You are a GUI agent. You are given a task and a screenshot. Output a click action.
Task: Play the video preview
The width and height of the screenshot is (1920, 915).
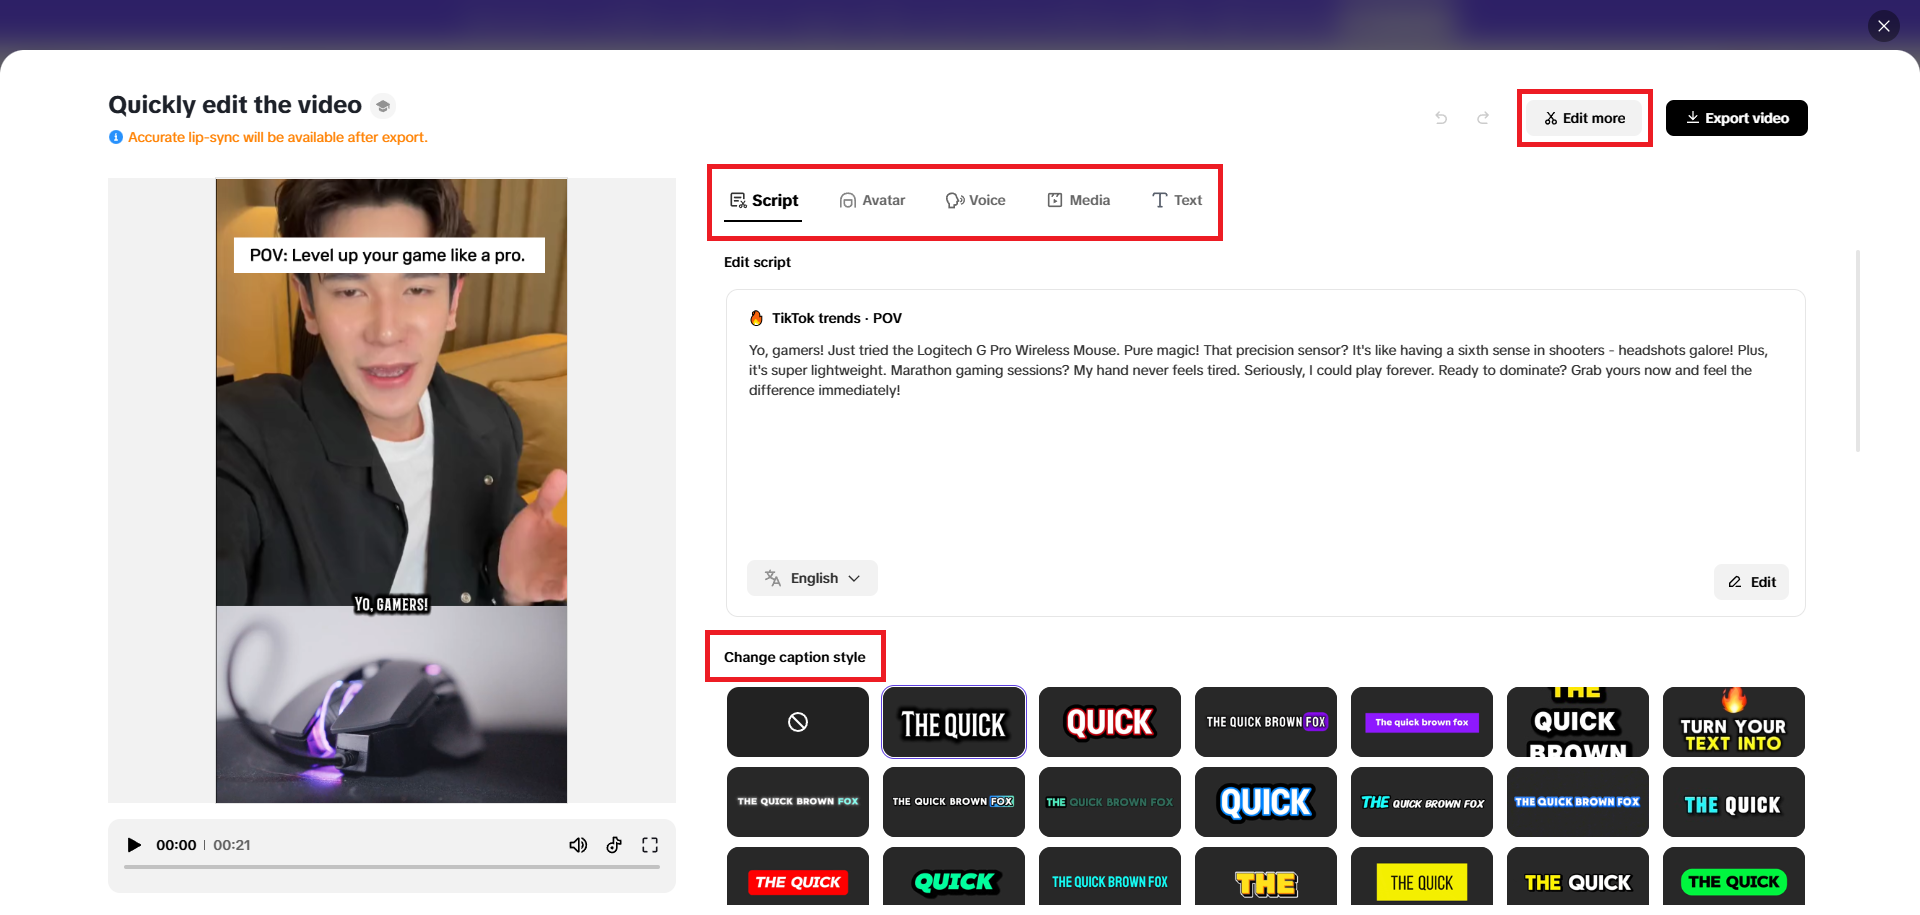click(134, 845)
